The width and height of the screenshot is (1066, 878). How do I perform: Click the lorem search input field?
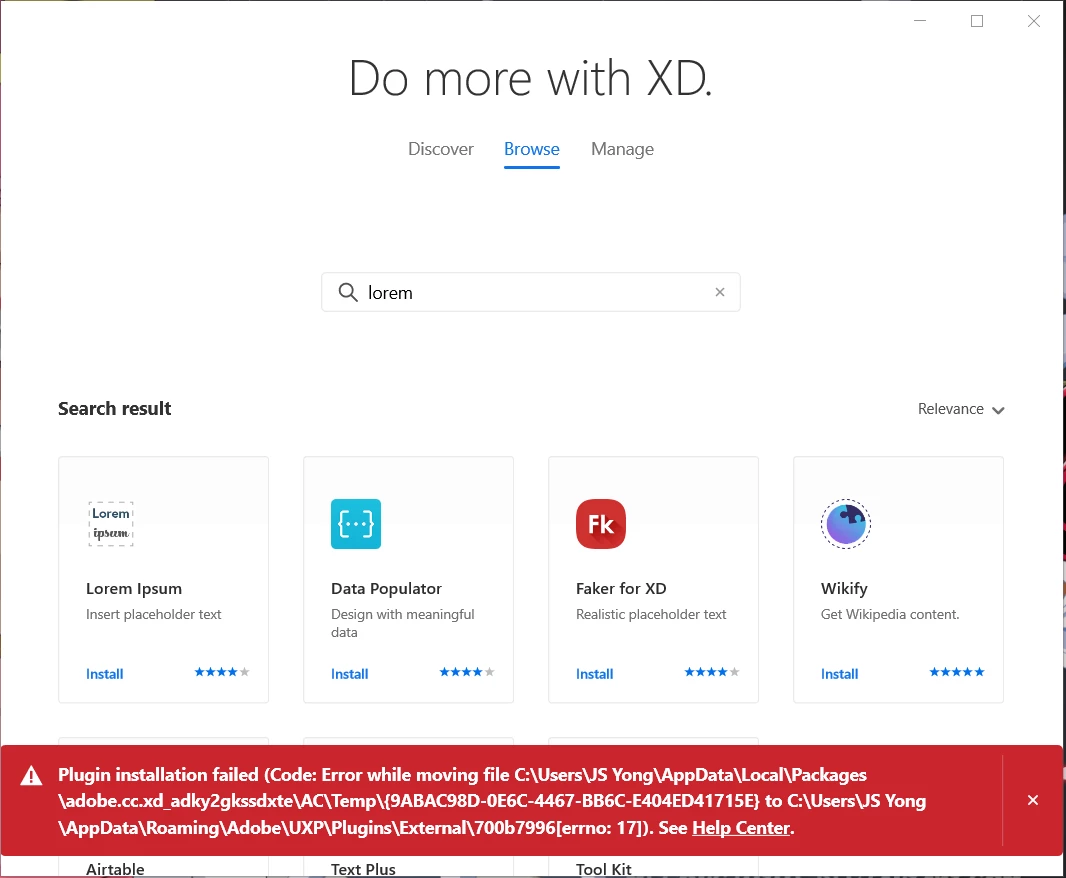[530, 292]
